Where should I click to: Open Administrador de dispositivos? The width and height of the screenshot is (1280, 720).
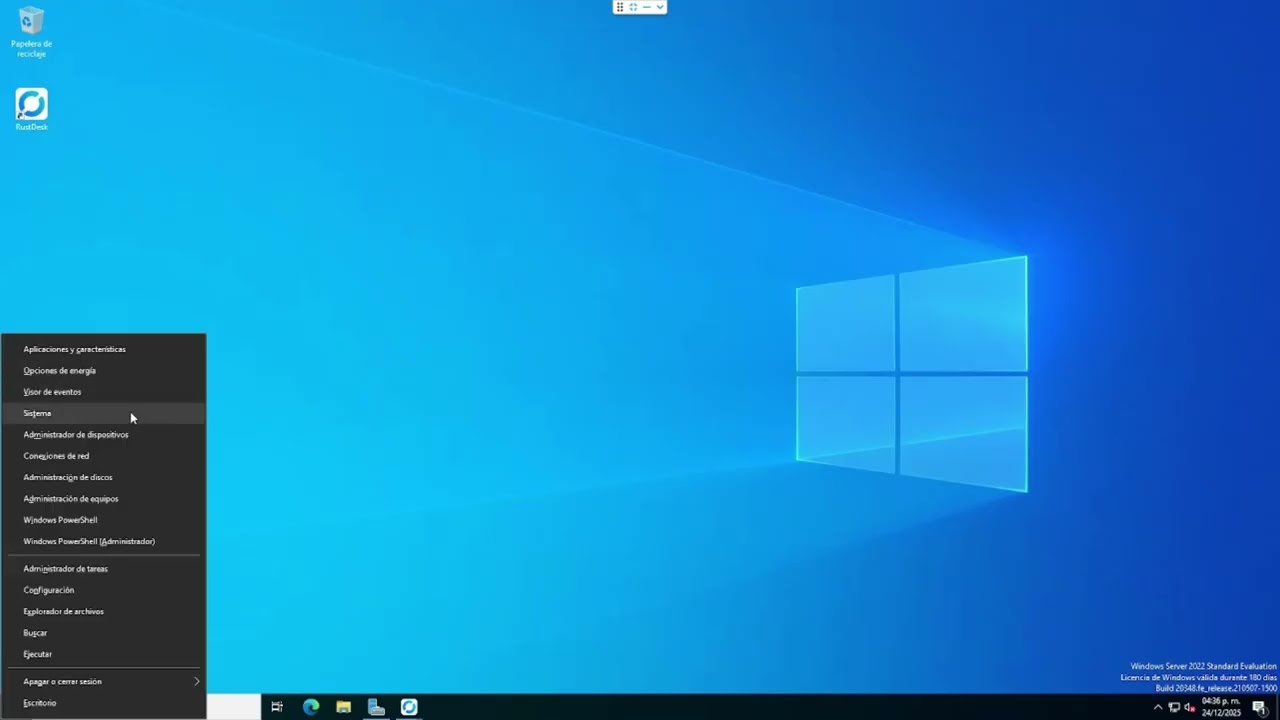(104, 434)
